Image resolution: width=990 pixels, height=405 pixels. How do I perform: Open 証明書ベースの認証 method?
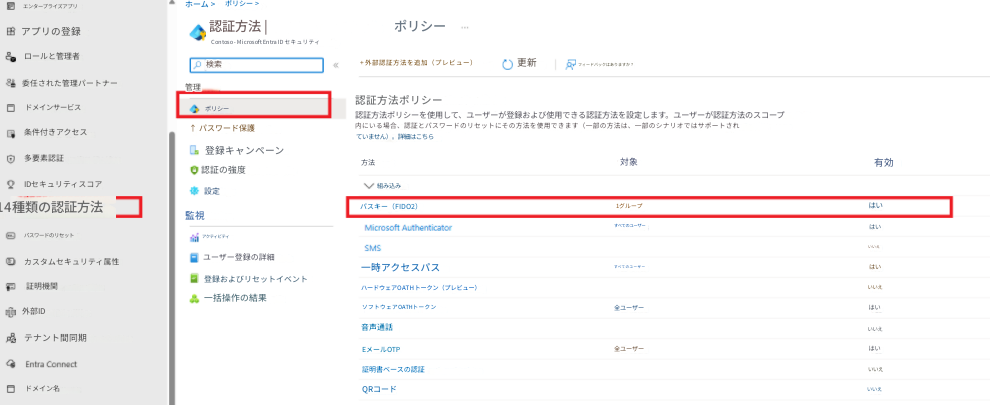[x=392, y=369]
